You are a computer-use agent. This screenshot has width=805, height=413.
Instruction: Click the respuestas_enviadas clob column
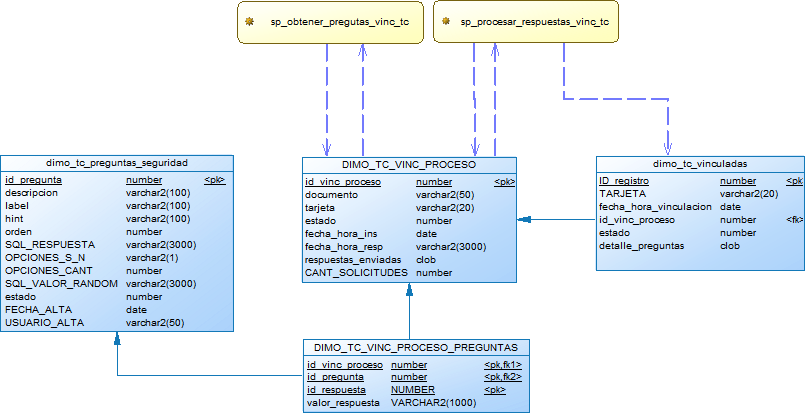[351, 259]
